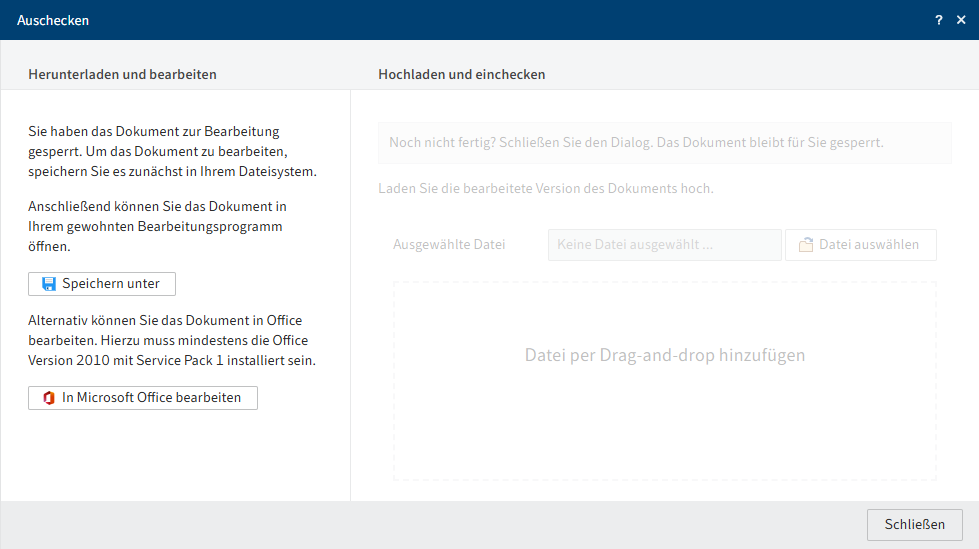Image resolution: width=979 pixels, height=549 pixels.
Task: Click the Laden Sie die bearbeitete Version text
Action: [546, 189]
